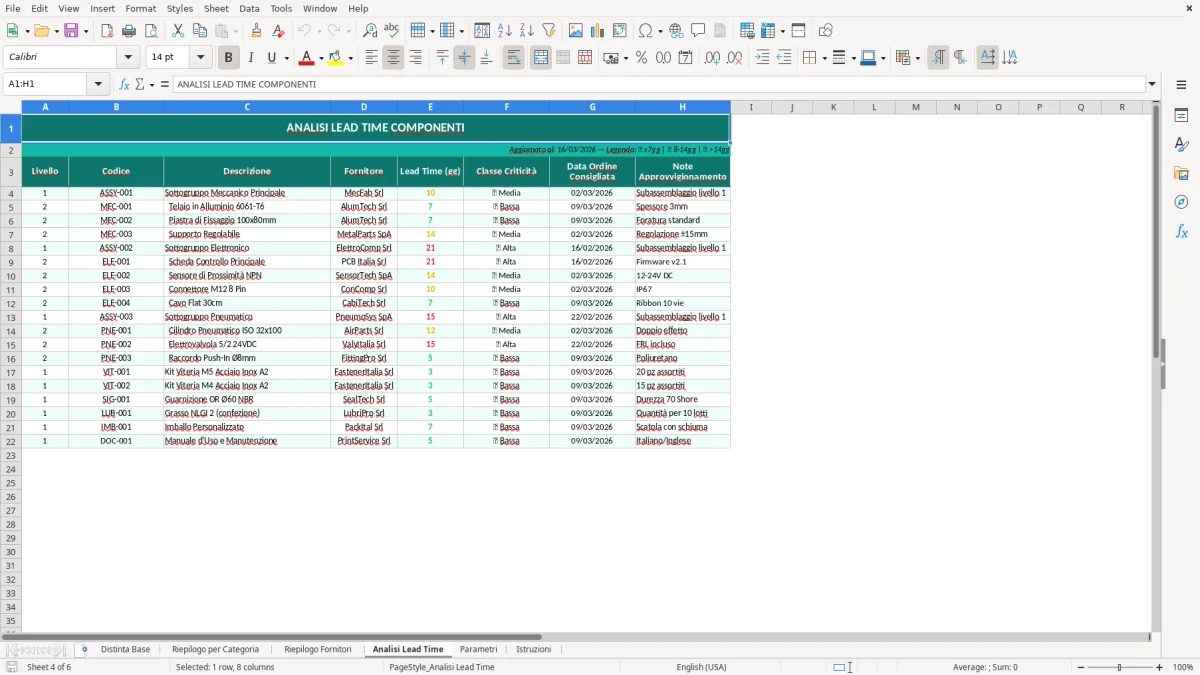Toggle align right

coord(415,58)
